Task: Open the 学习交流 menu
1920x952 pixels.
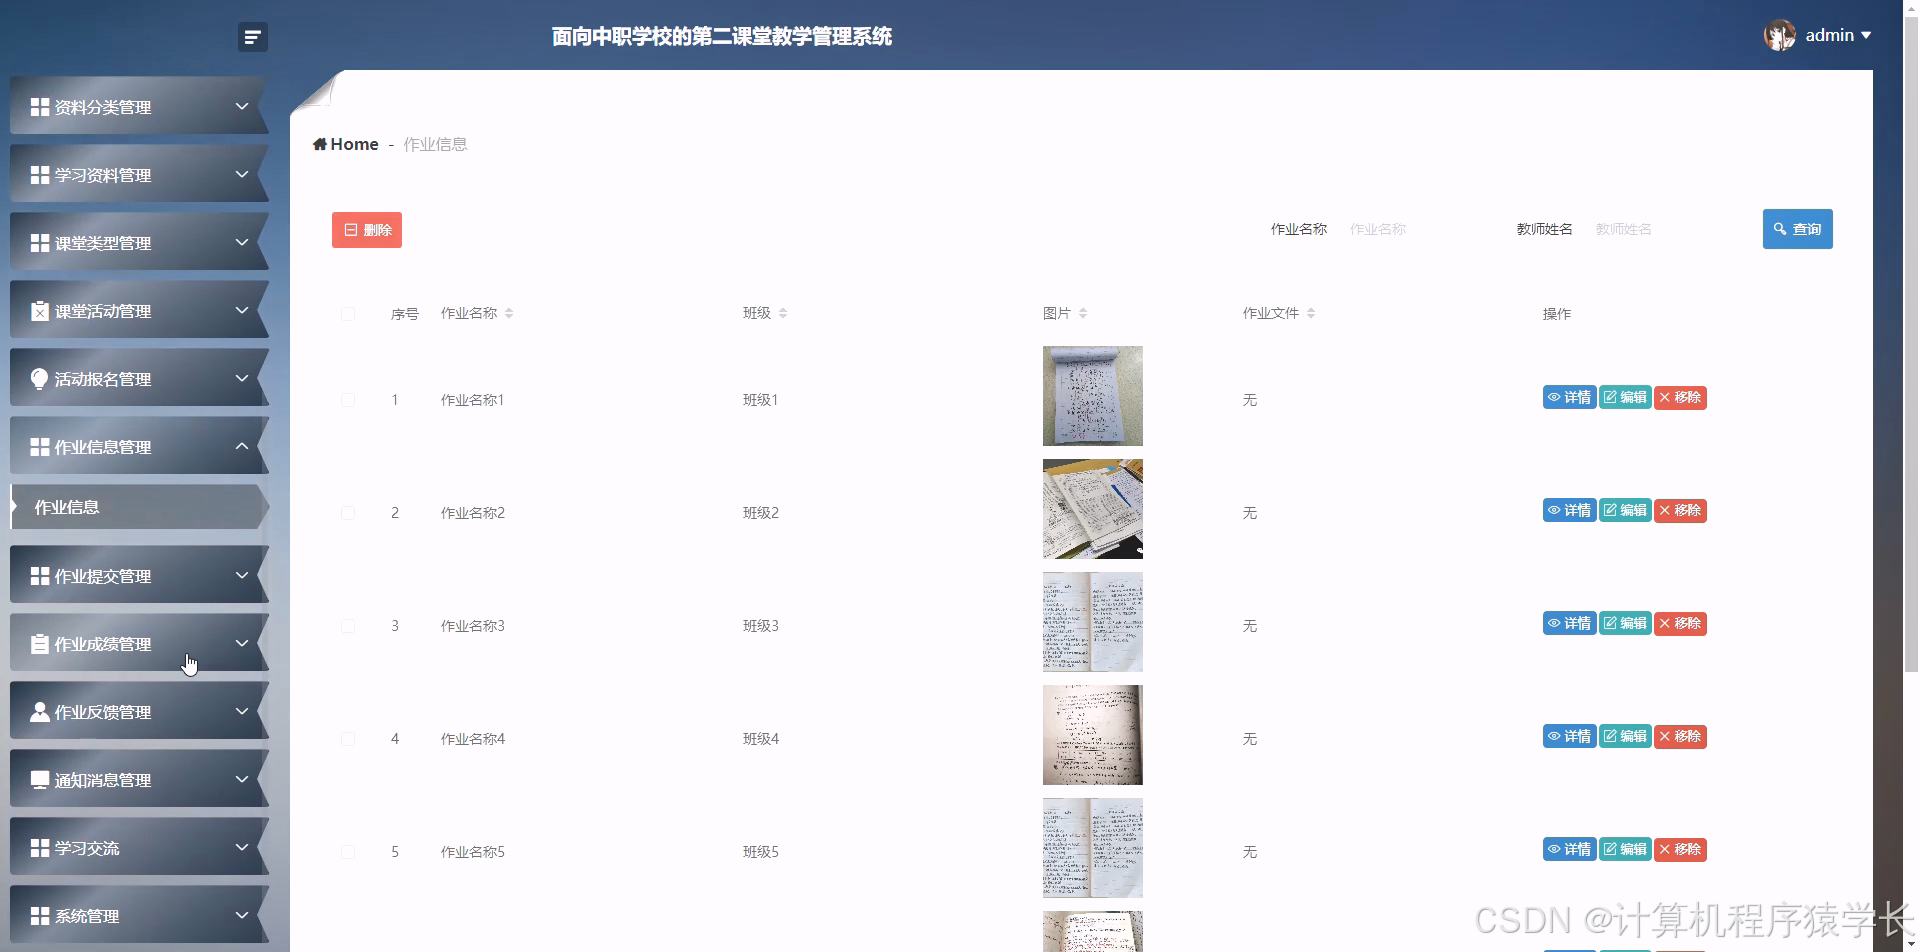Action: click(140, 847)
